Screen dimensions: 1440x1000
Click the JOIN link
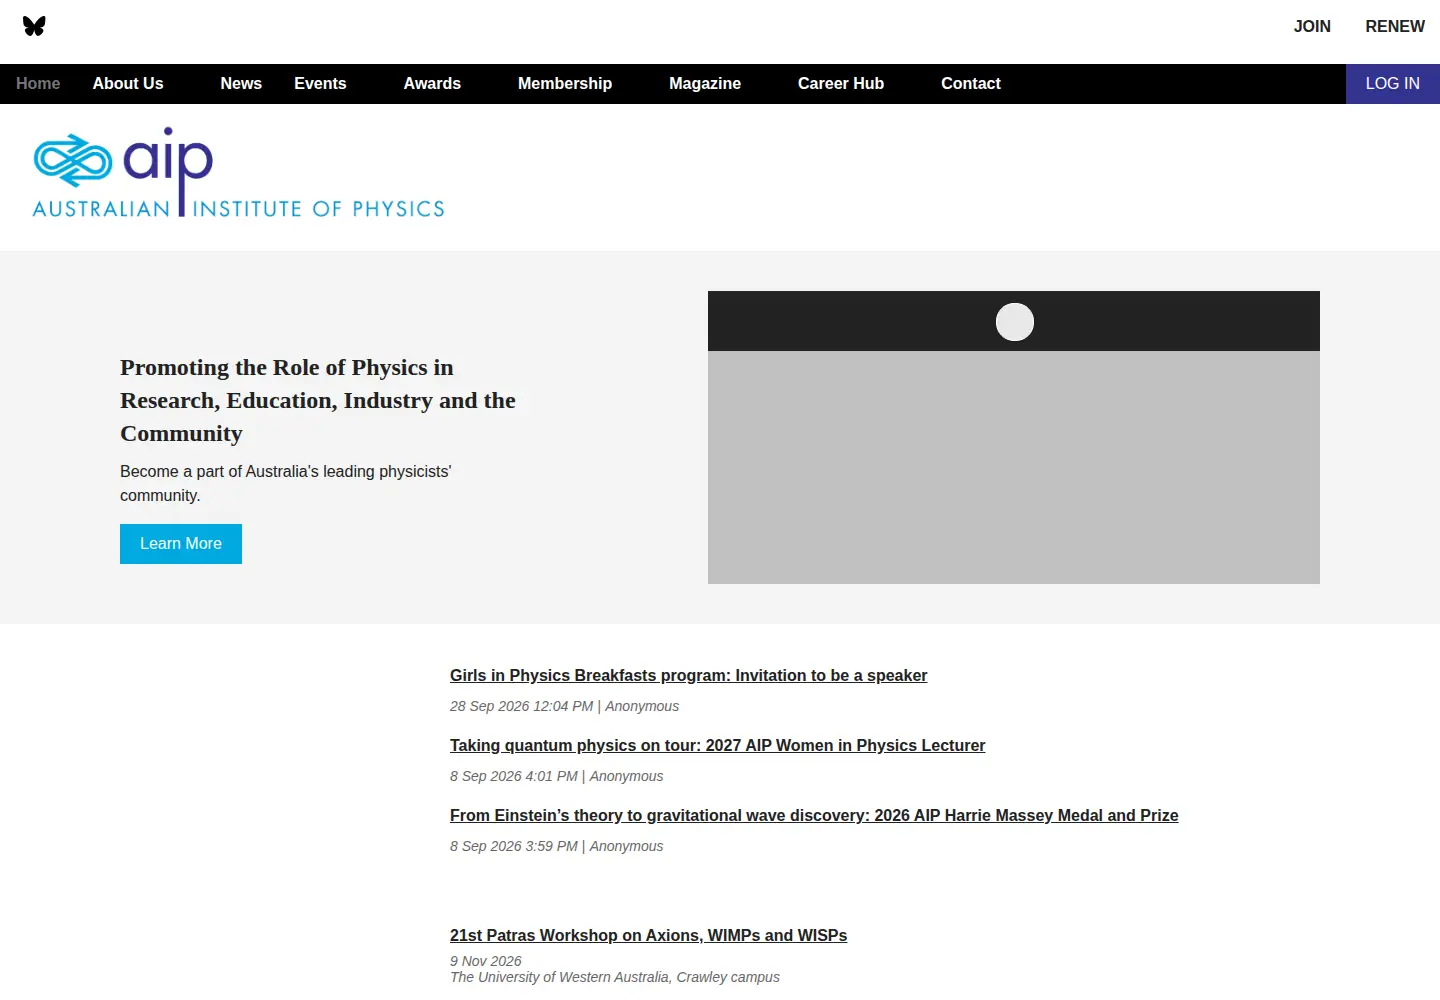click(x=1312, y=27)
